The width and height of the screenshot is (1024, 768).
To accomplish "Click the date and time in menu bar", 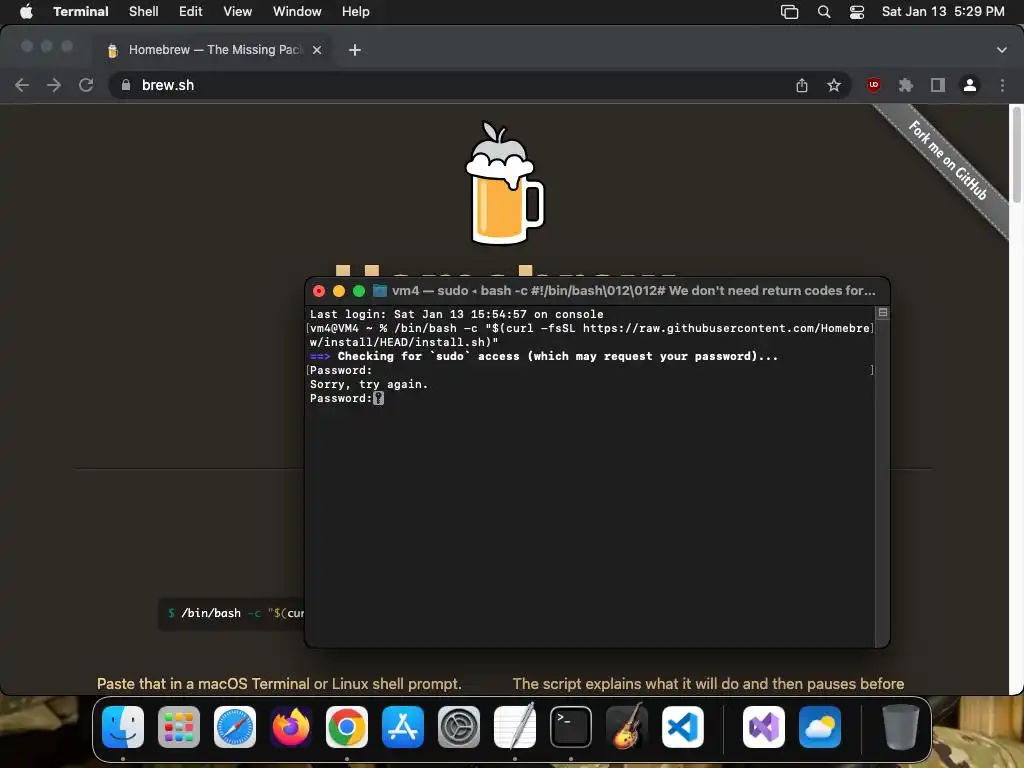I will [943, 11].
